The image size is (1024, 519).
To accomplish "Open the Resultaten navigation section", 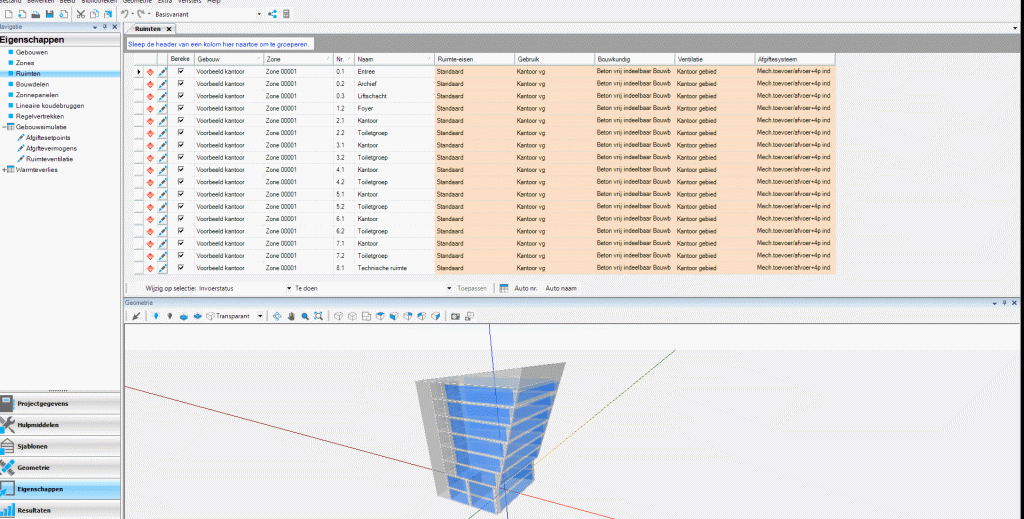I will pos(60,510).
